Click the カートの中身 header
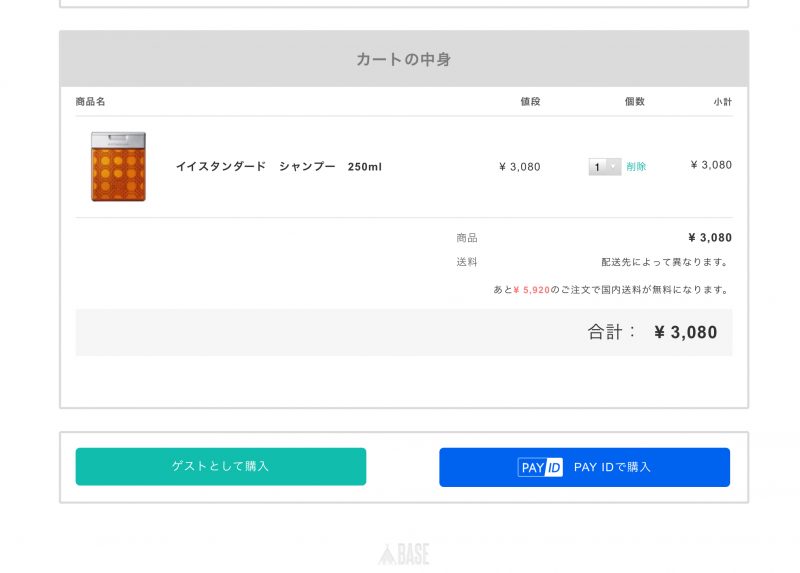The height and width of the screenshot is (573, 800). point(403,59)
